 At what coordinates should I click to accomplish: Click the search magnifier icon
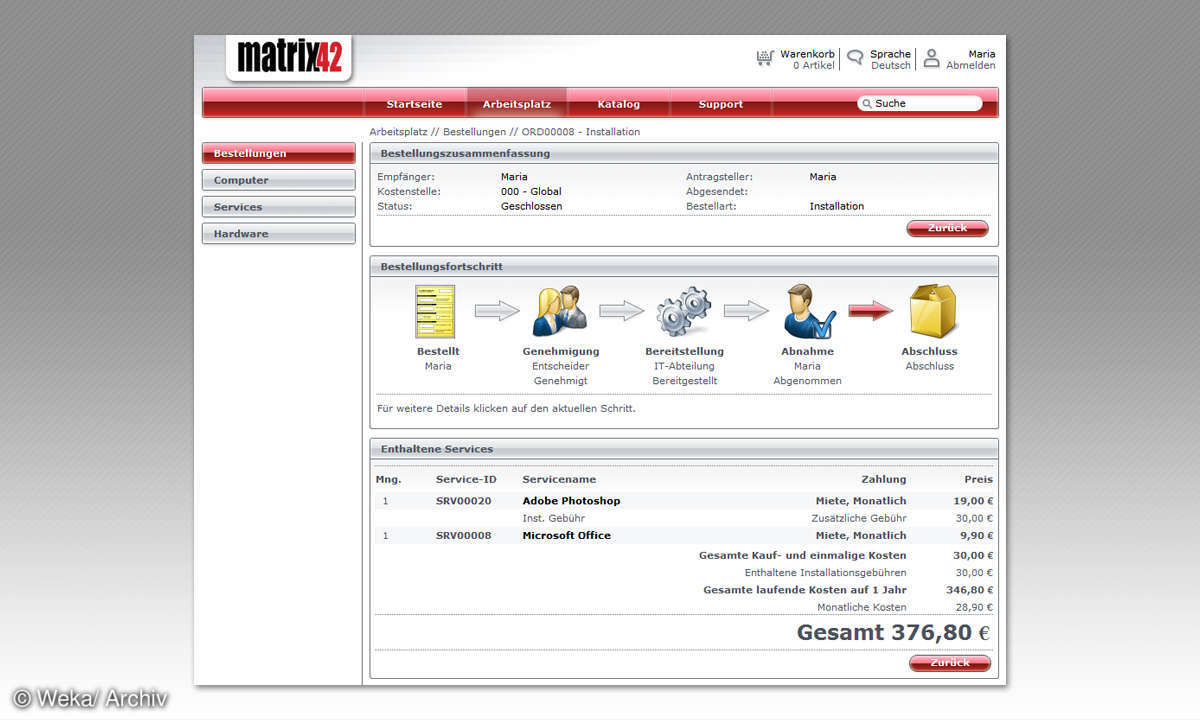(x=867, y=103)
